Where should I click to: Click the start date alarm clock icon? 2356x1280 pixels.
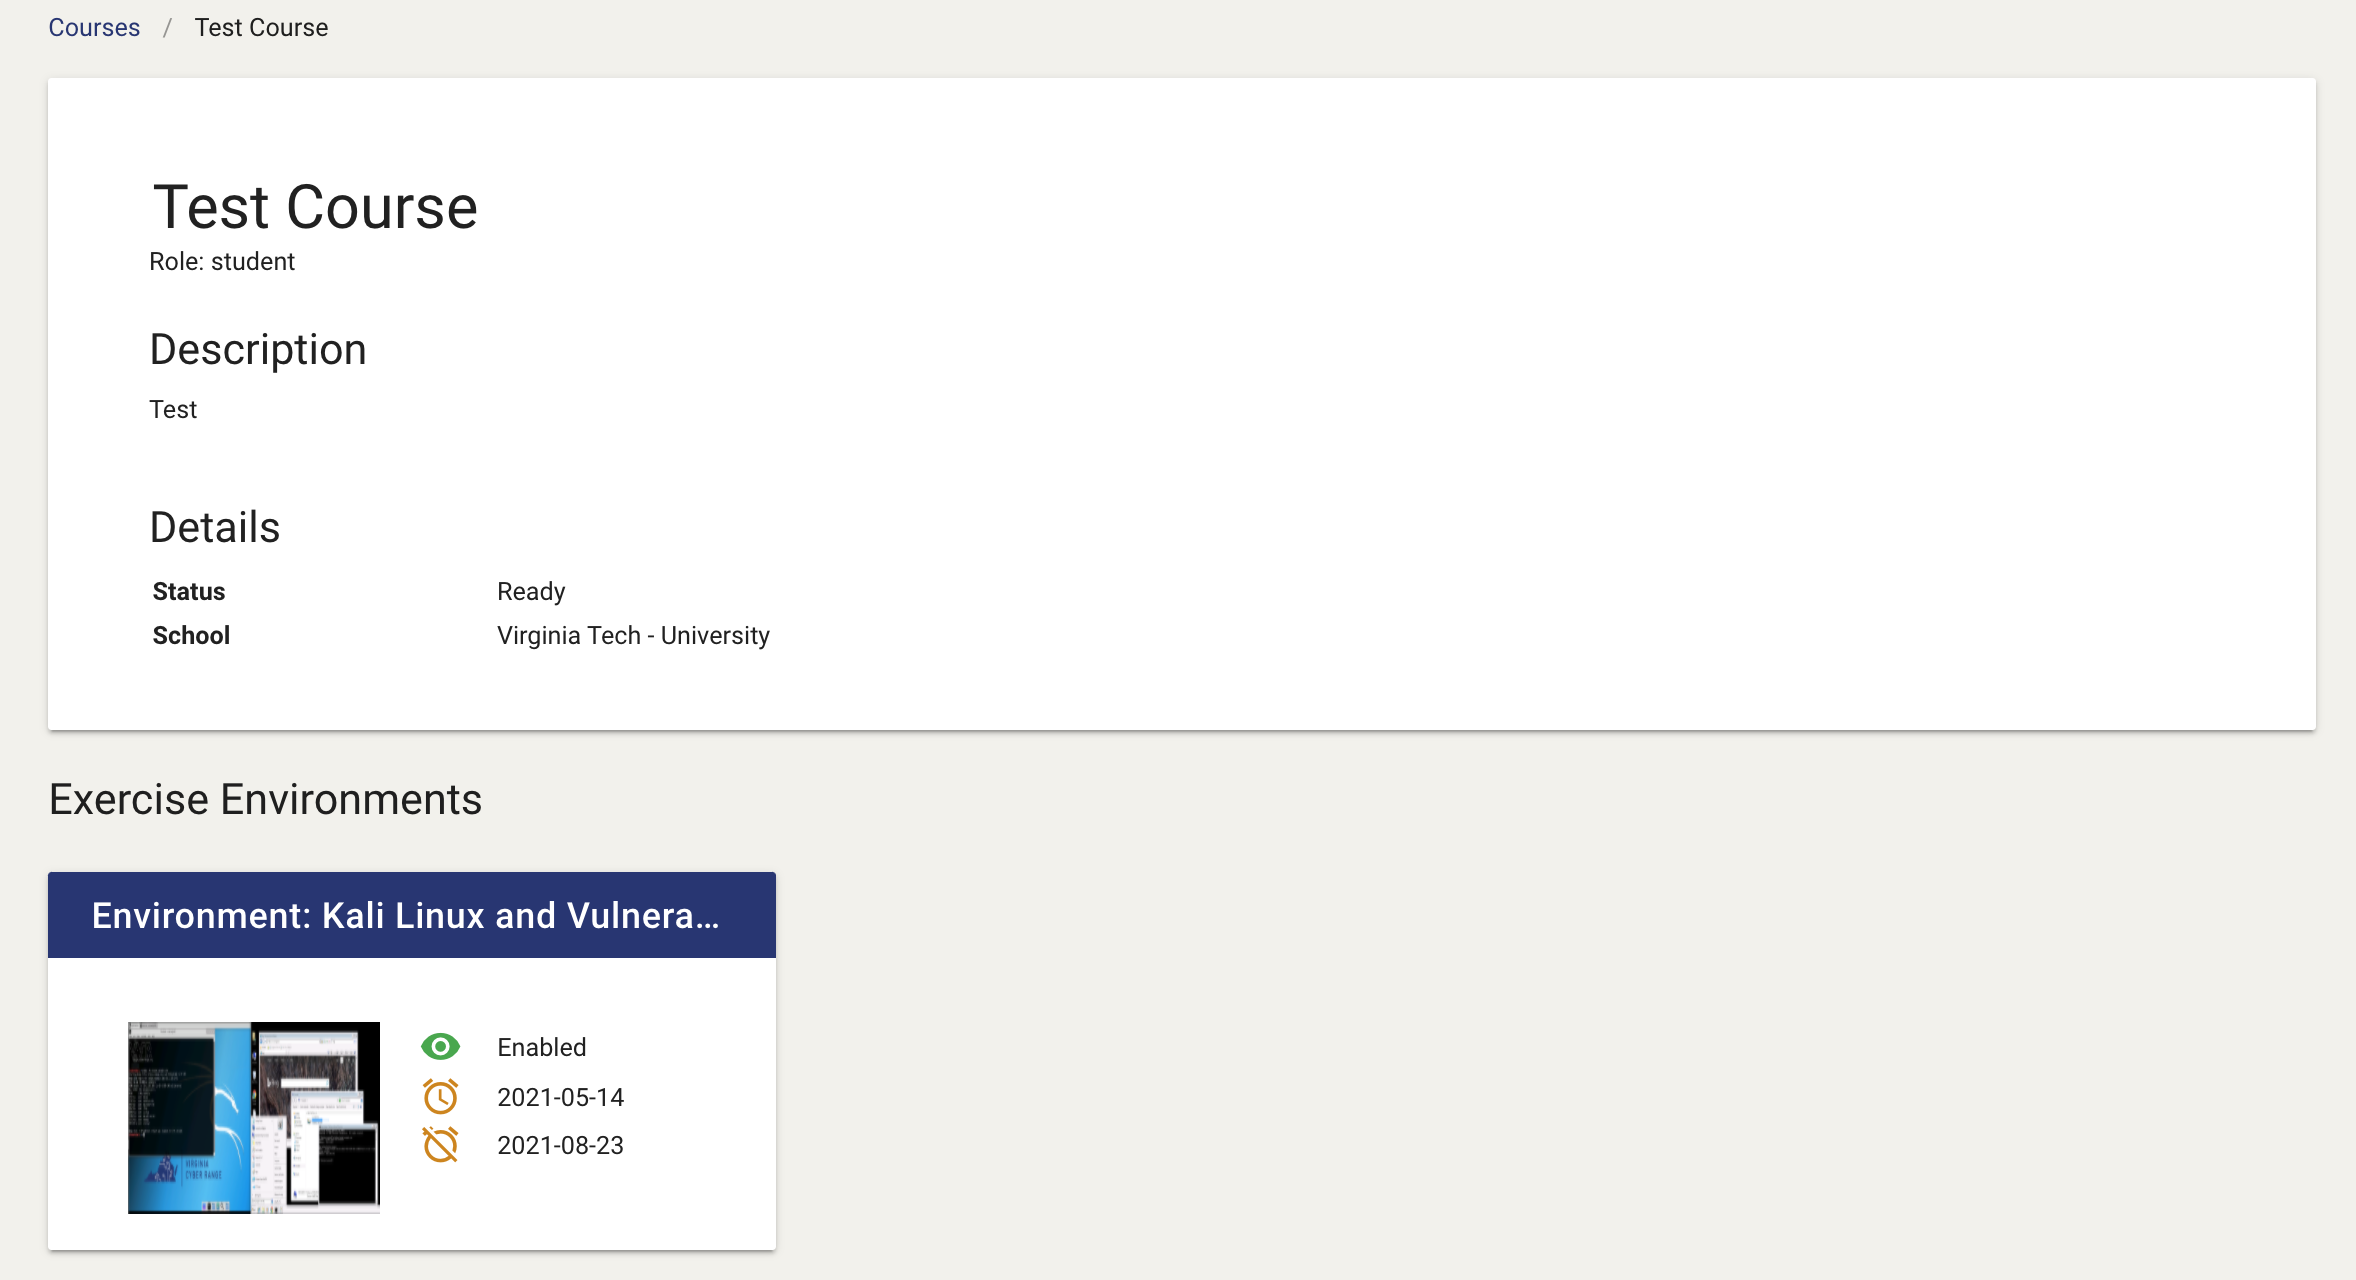tap(440, 1097)
